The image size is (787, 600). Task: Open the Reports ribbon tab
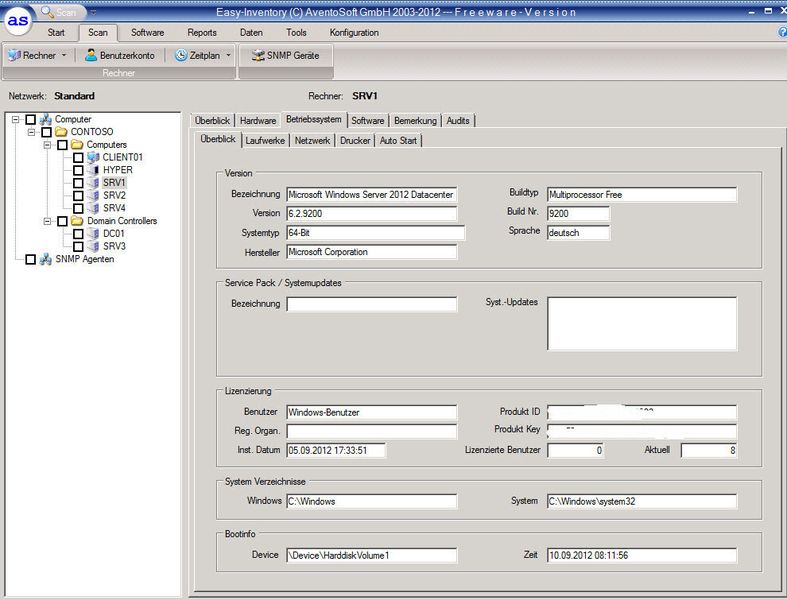click(202, 33)
